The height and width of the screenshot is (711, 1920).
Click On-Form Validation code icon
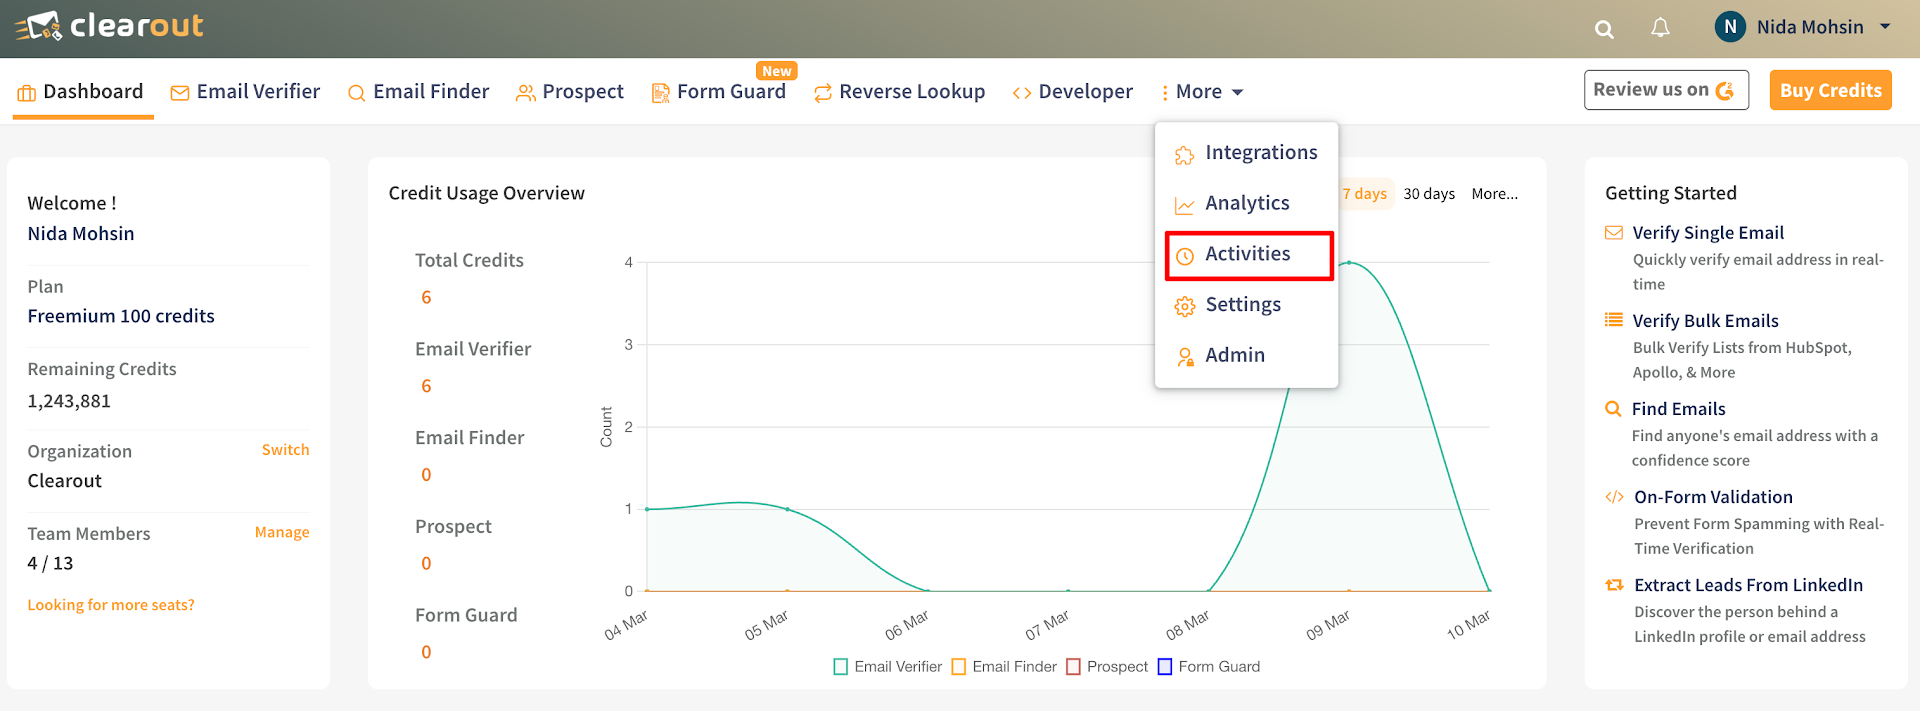click(x=1614, y=497)
